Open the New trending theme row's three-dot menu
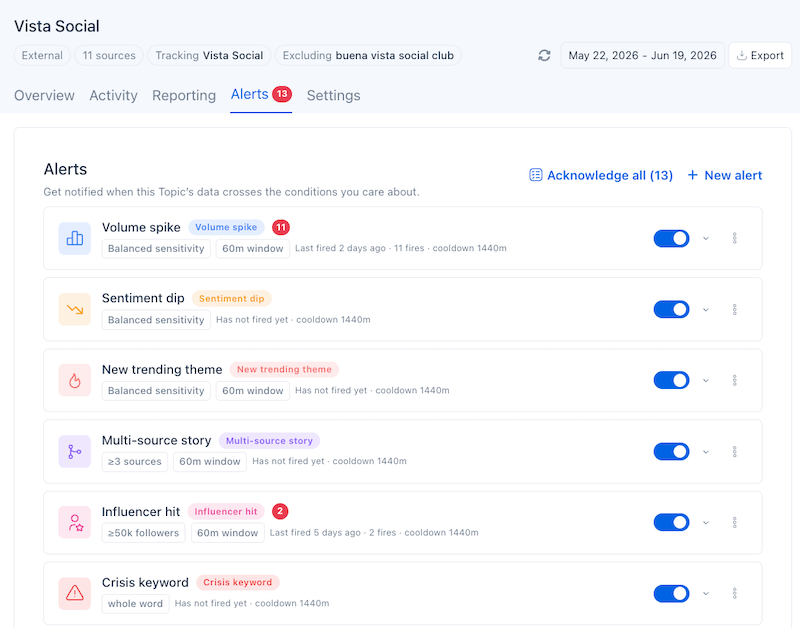 735,380
